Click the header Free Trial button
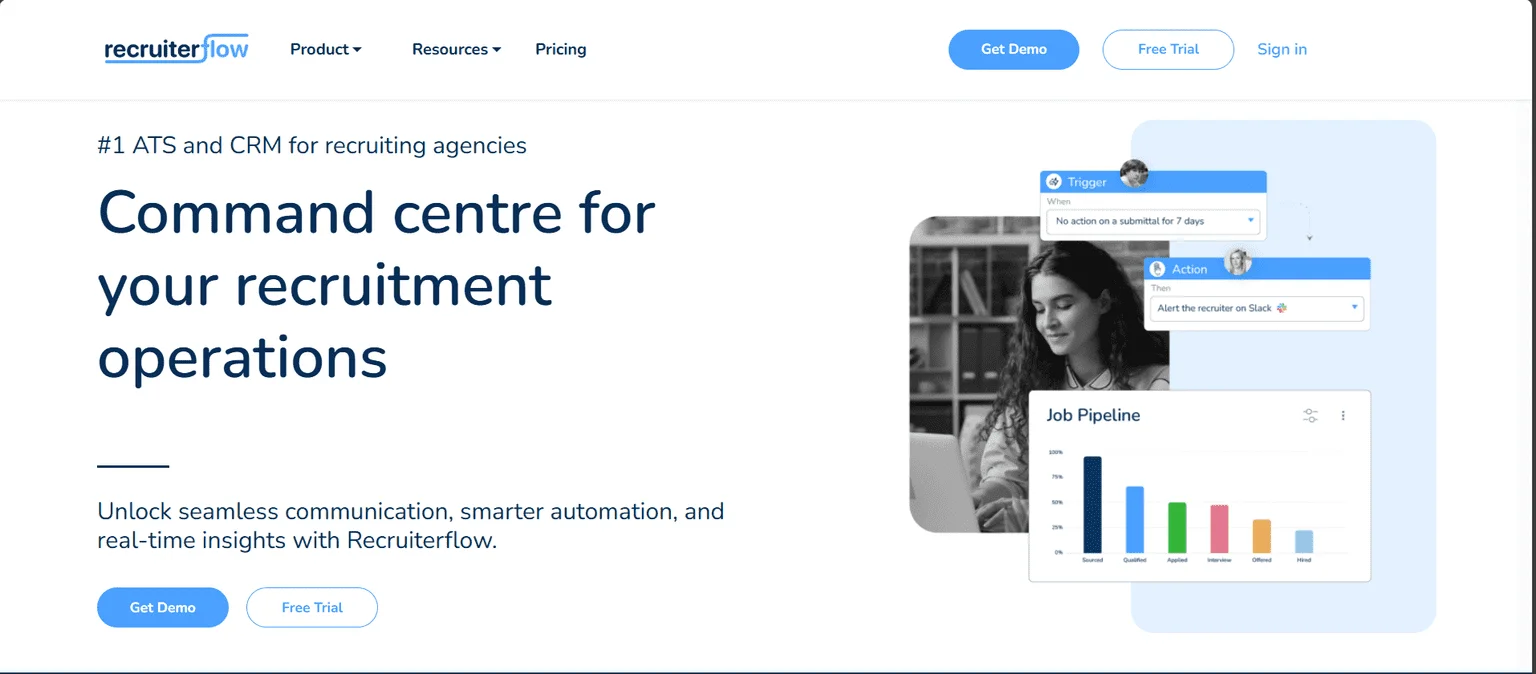This screenshot has width=1536, height=674. [1168, 49]
